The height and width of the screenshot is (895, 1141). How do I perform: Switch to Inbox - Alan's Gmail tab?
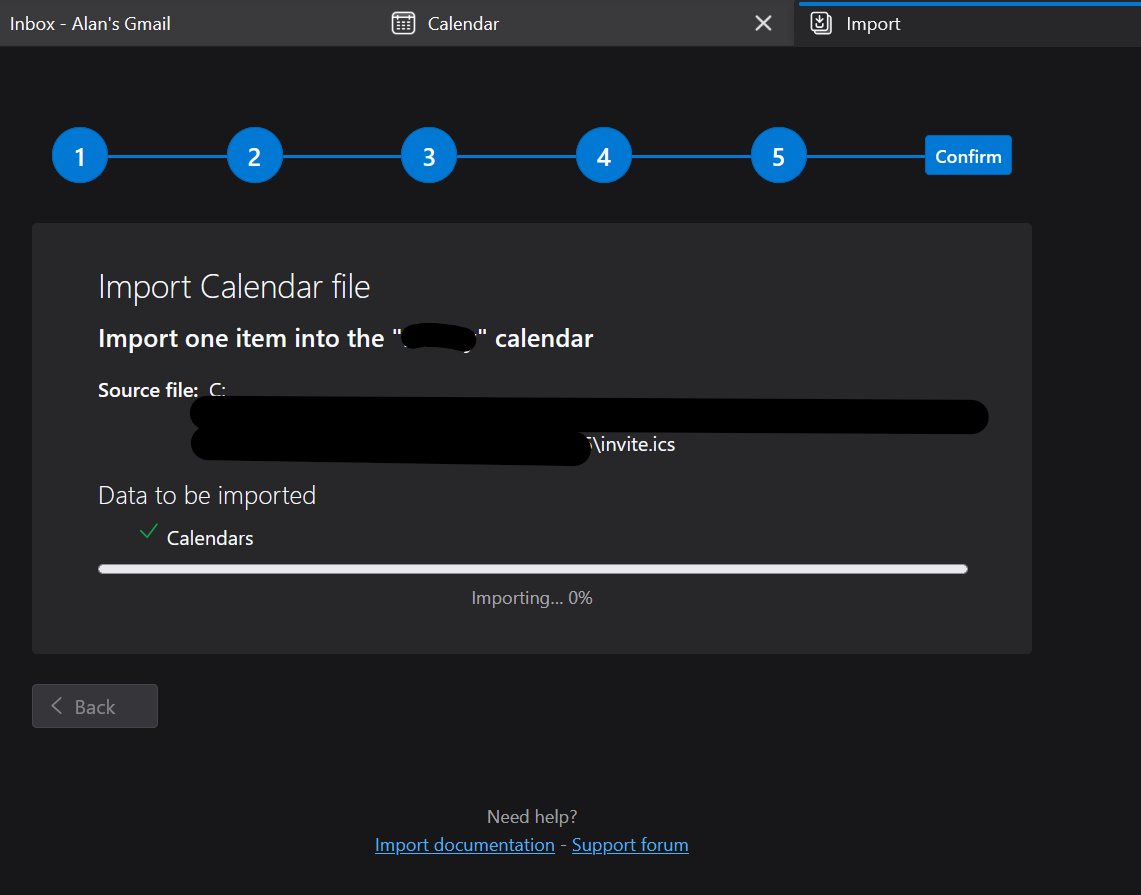pos(90,23)
